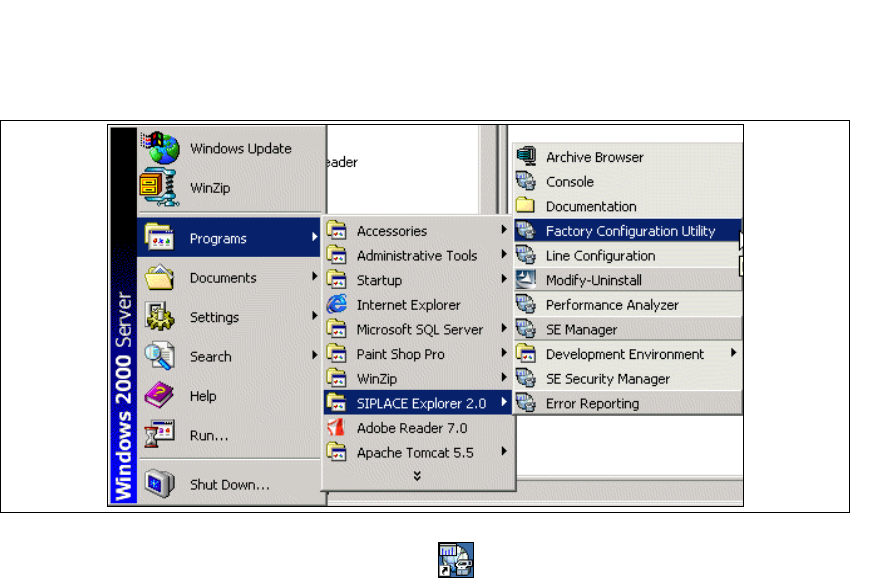Viewport: 896px width, 581px height.
Task: Click the Help book icon
Action: coord(159,395)
